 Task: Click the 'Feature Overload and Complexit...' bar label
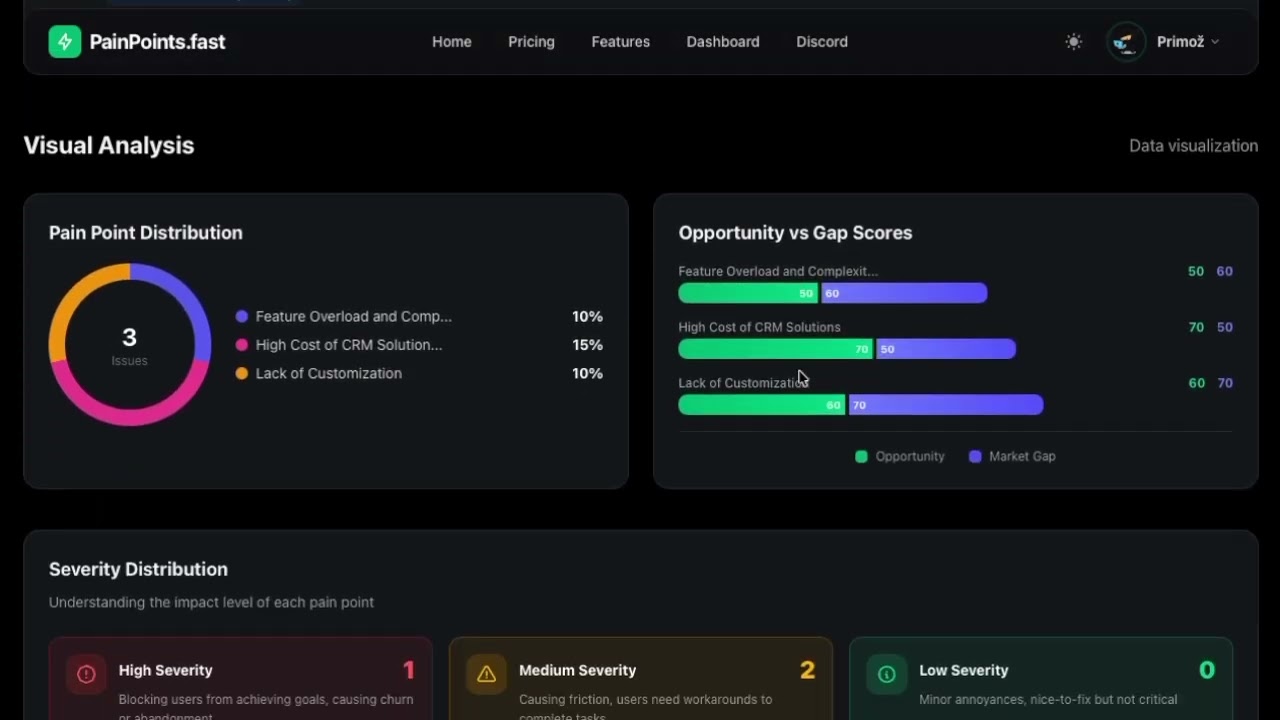(778, 271)
